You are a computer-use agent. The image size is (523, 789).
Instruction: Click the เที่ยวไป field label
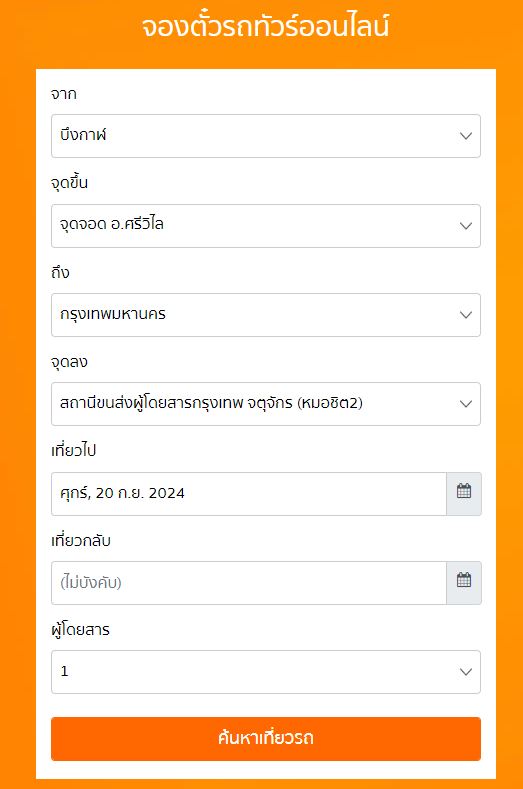[x=73, y=450]
